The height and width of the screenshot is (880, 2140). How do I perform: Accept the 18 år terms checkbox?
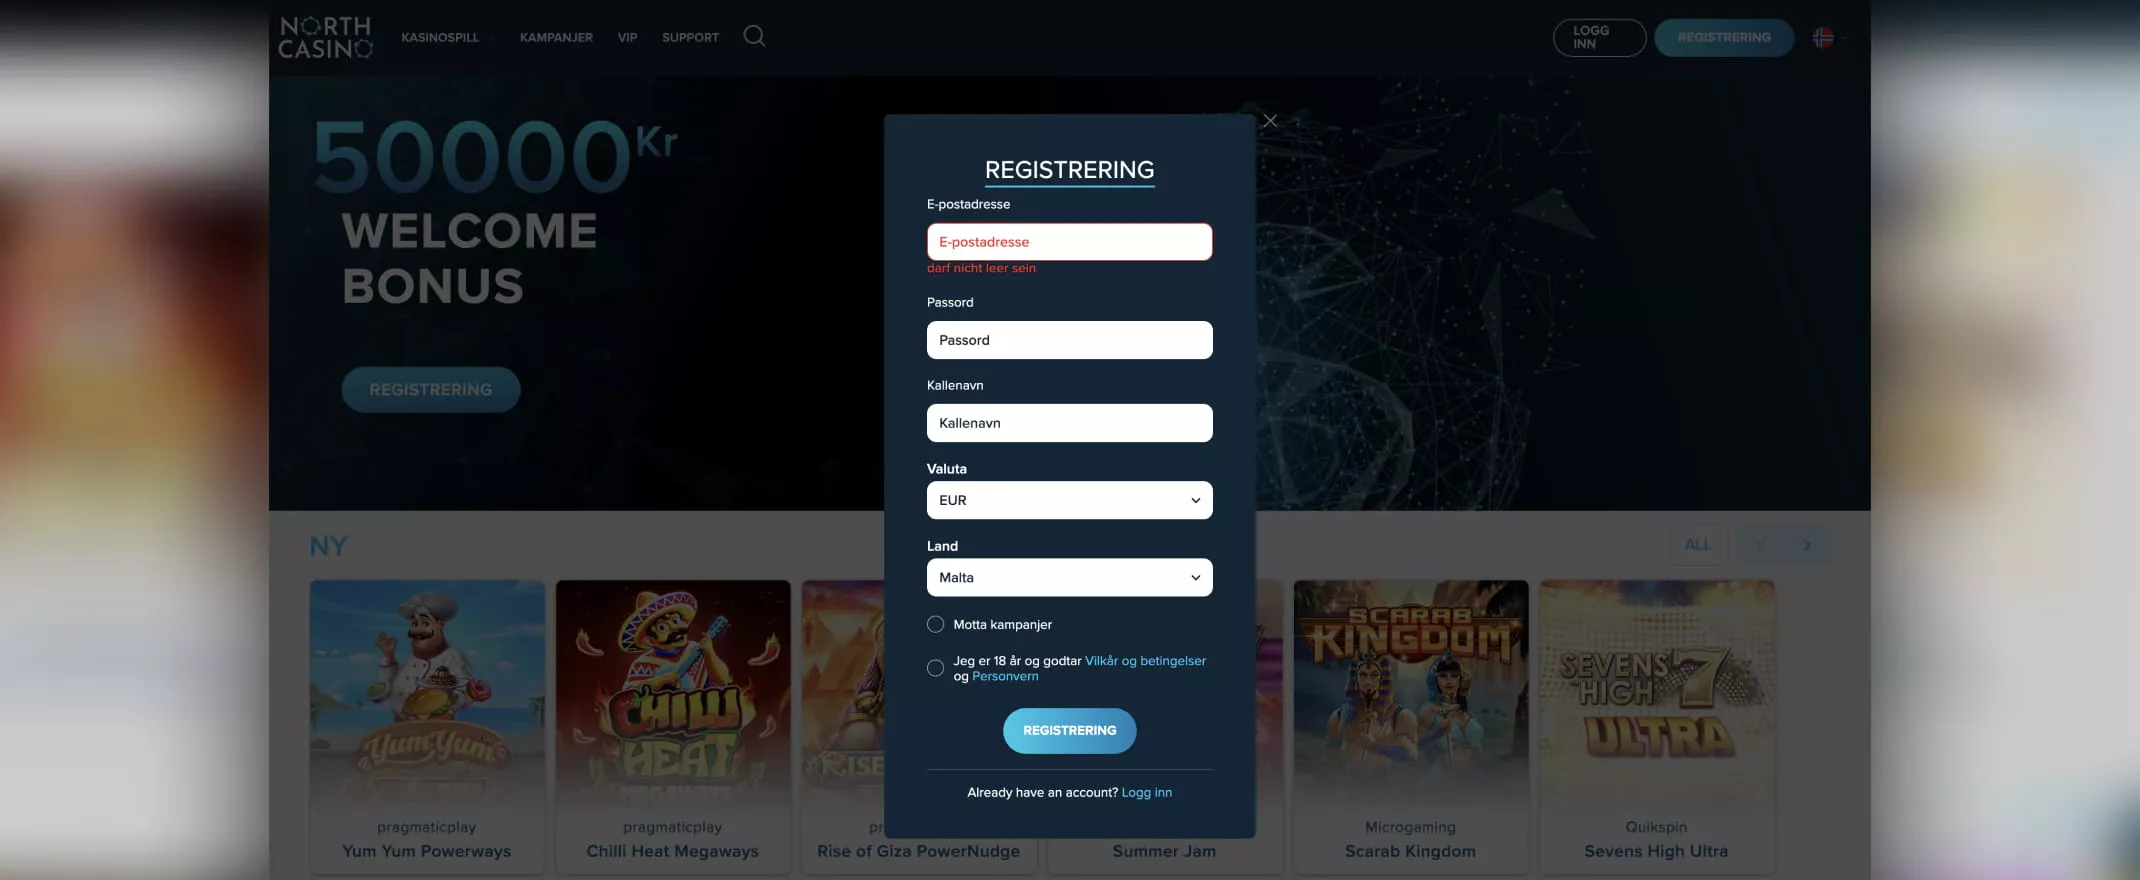point(935,668)
